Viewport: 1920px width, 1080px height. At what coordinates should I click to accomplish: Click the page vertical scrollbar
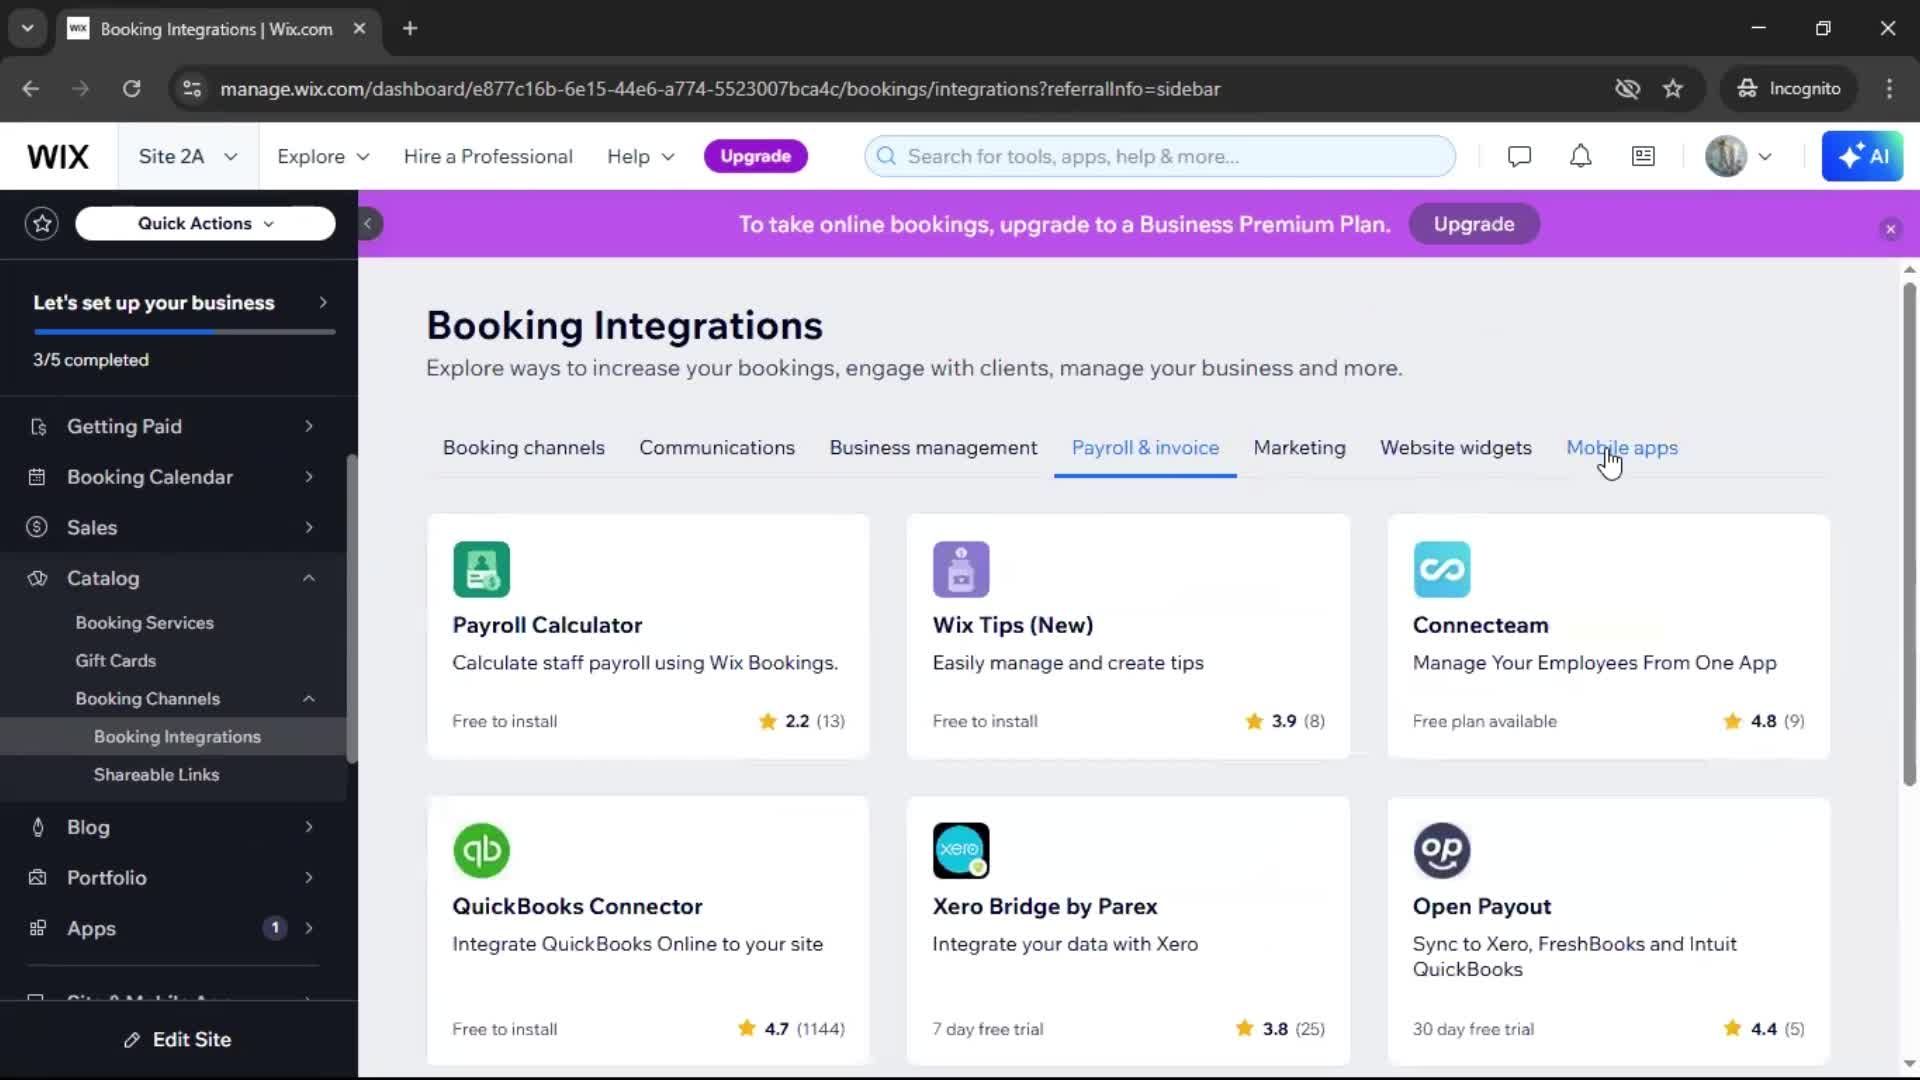click(x=1909, y=534)
